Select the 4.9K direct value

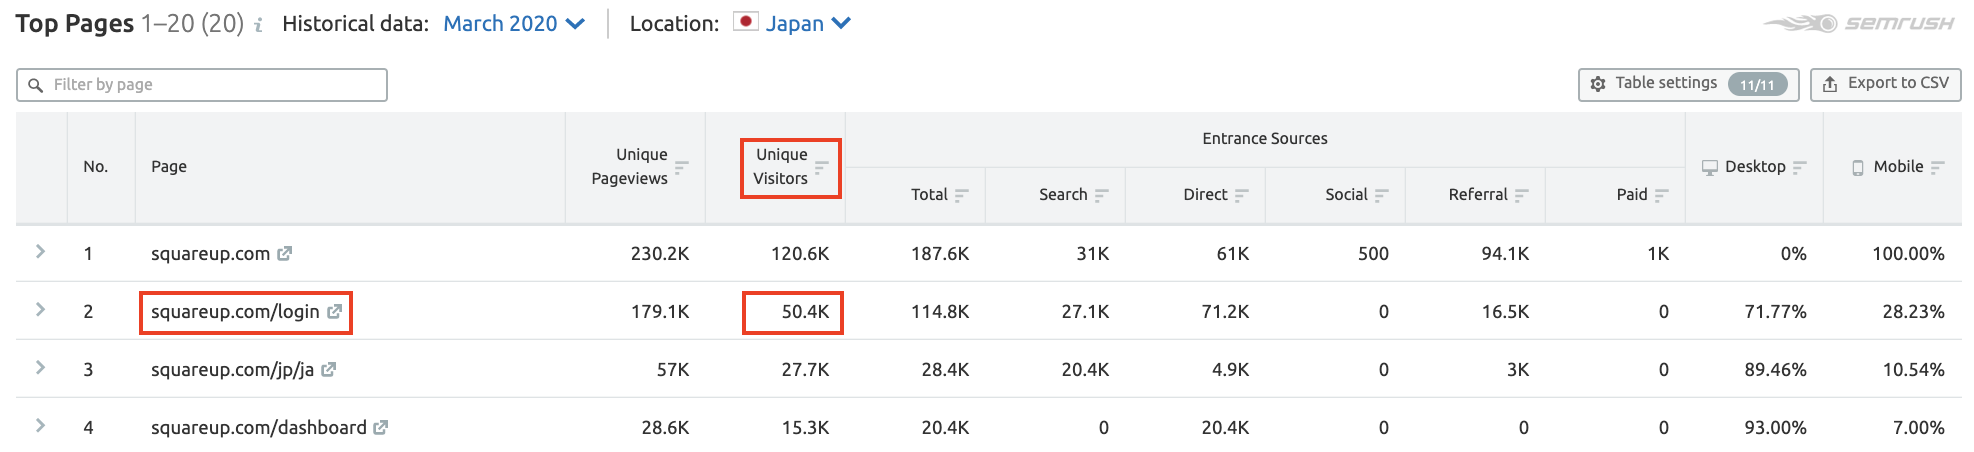click(1230, 370)
